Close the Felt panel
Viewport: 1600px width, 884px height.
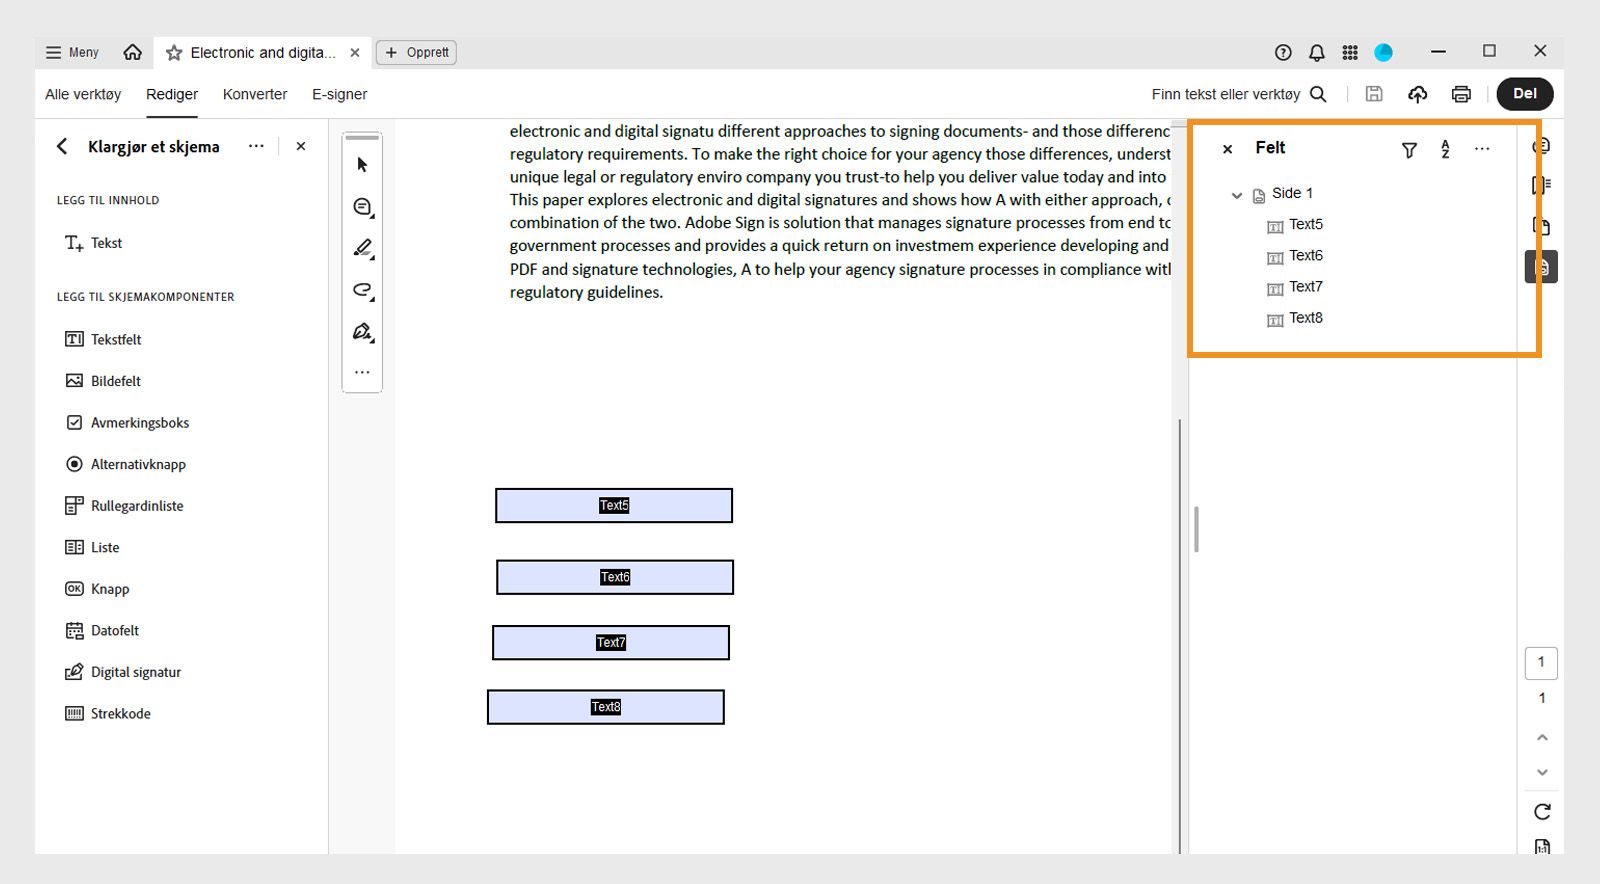pyautogui.click(x=1228, y=149)
